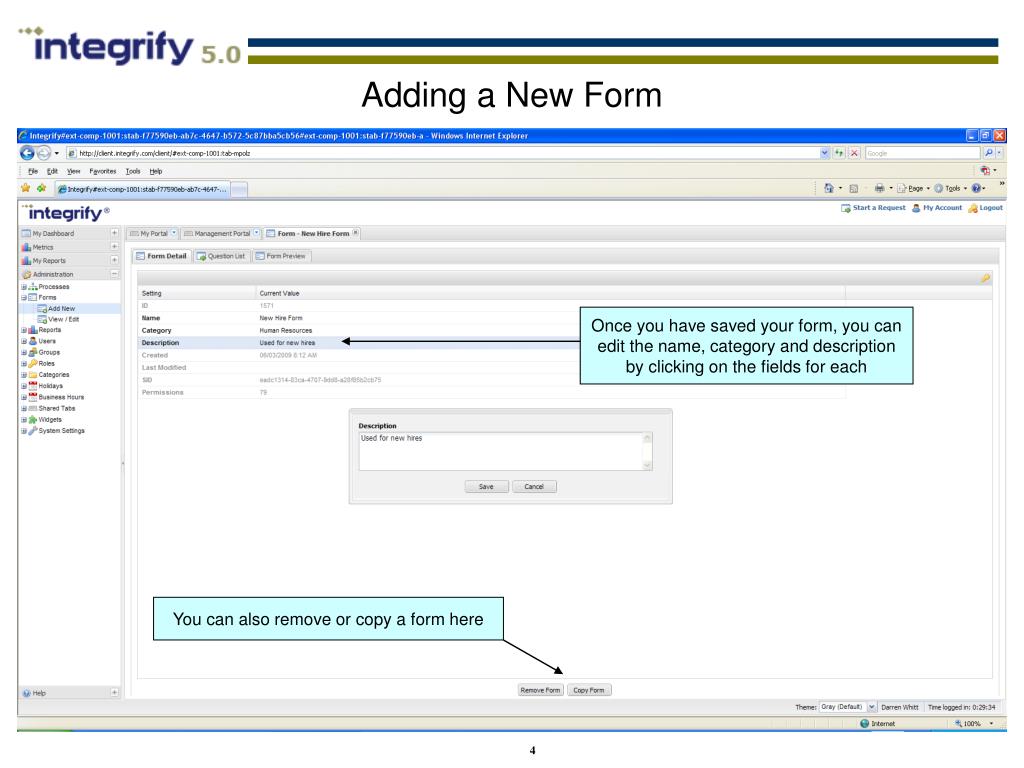Screen dimensions: 1024x768
Task: Open the IE Page menu dropdown
Action: [x=913, y=188]
